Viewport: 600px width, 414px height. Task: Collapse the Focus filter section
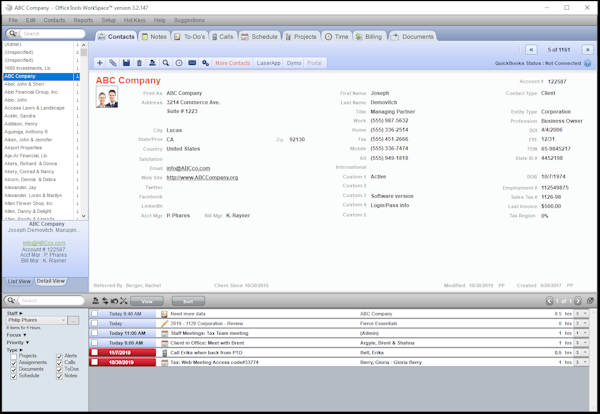[25, 335]
